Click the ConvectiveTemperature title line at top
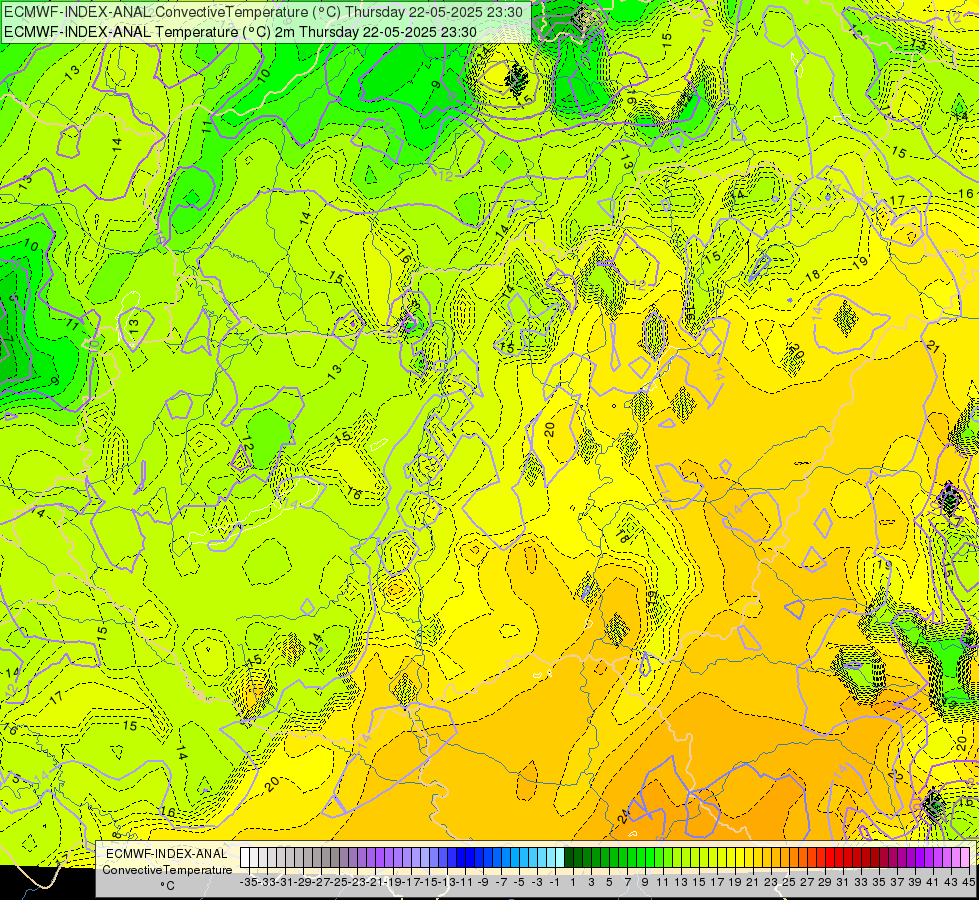The height and width of the screenshot is (900, 979). (x=263, y=12)
